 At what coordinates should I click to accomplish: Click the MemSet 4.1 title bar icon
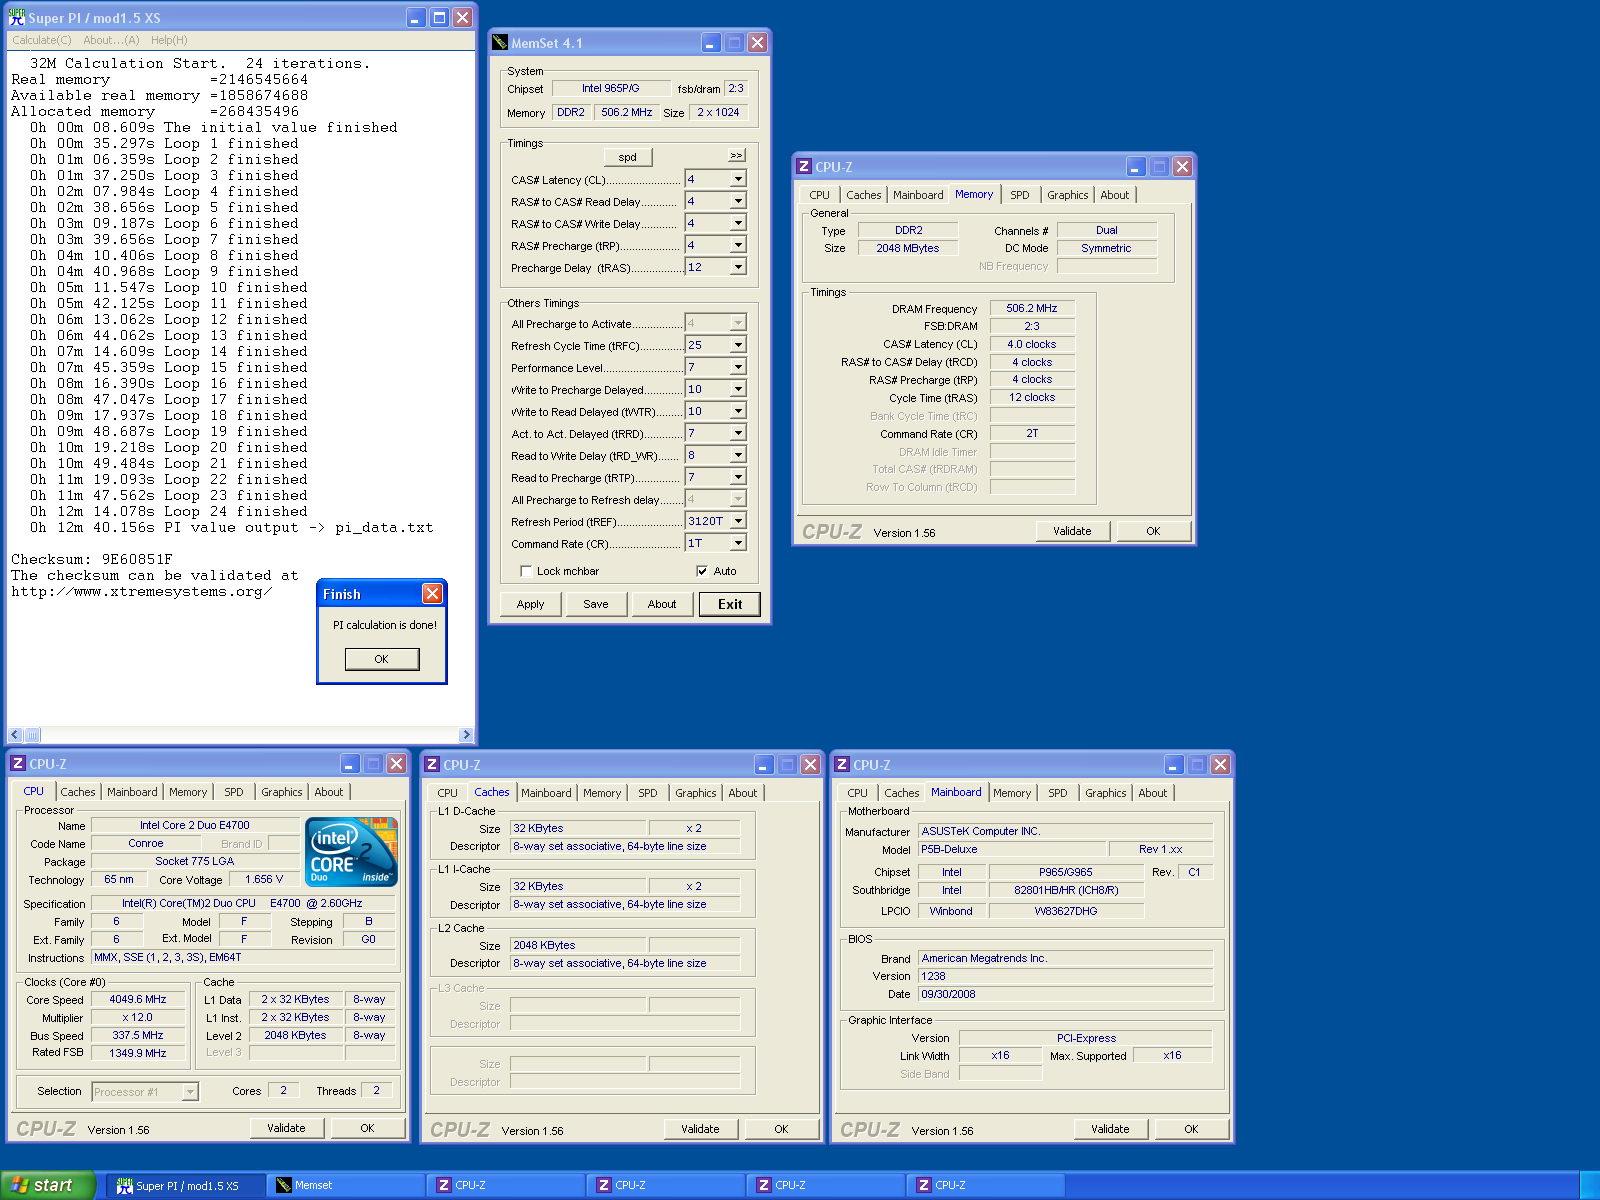(x=500, y=43)
